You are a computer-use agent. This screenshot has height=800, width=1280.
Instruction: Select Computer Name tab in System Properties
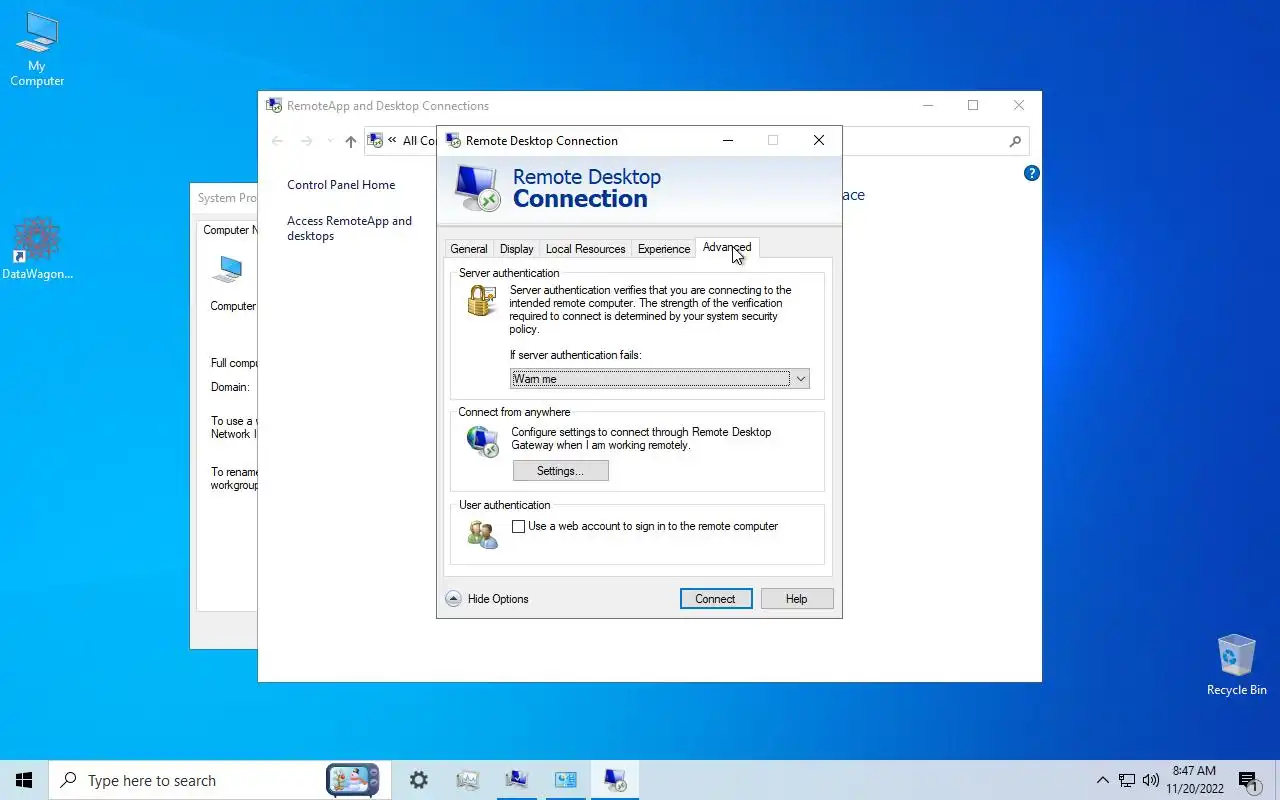point(230,230)
